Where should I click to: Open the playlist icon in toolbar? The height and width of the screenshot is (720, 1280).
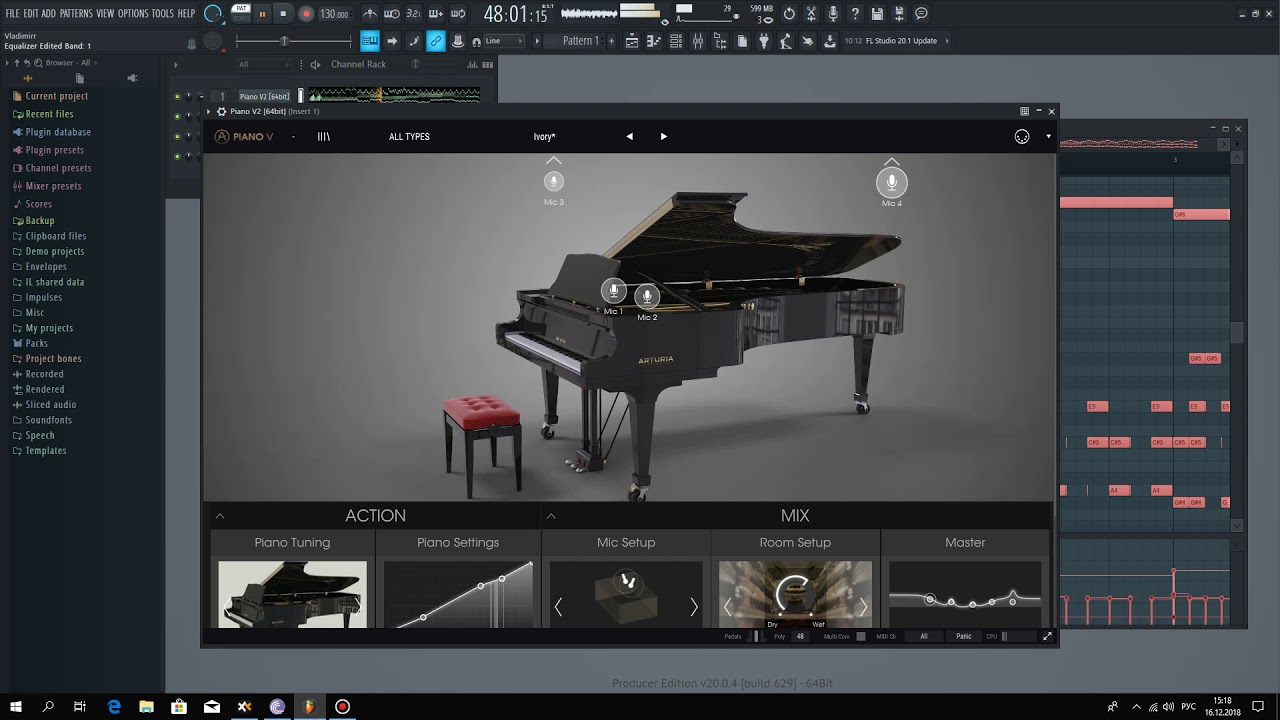pyautogui.click(x=632, y=41)
